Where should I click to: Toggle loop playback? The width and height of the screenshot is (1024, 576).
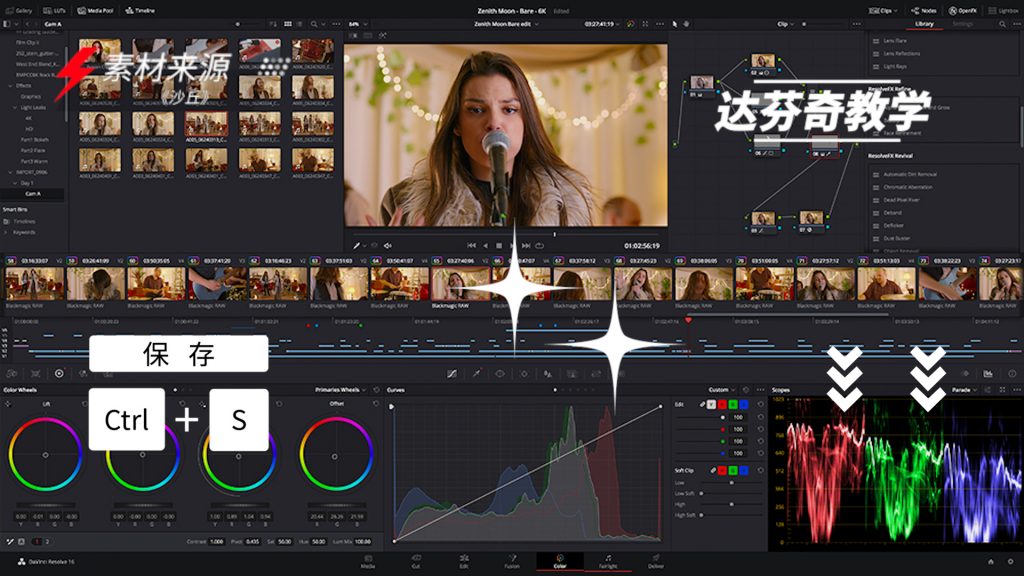tap(539, 246)
